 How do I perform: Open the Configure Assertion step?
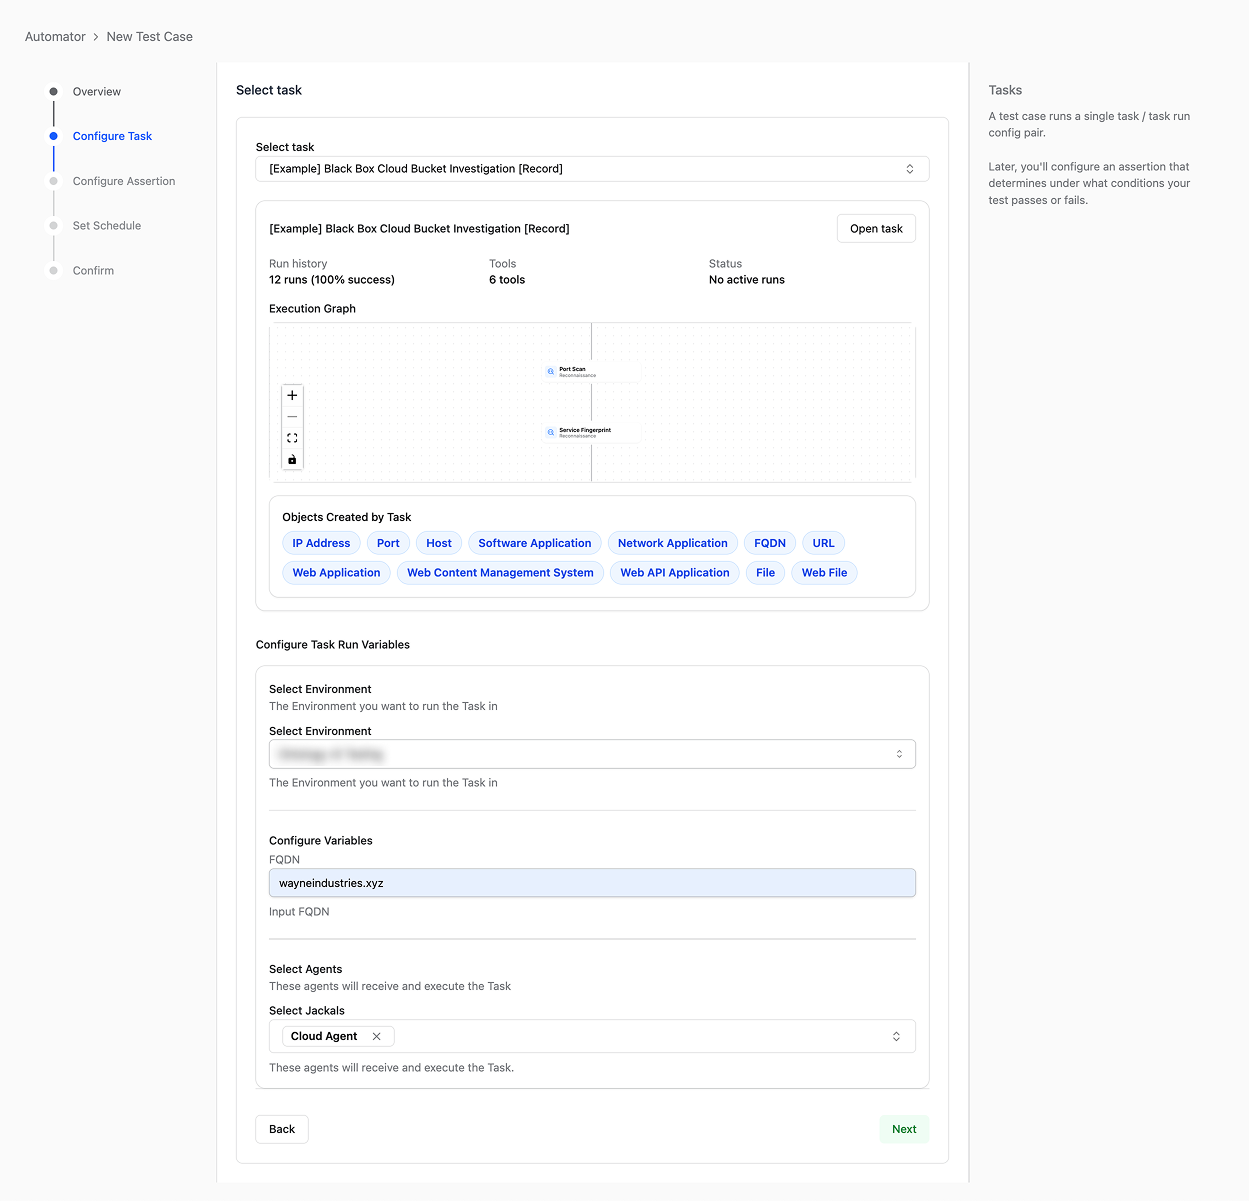coord(123,181)
